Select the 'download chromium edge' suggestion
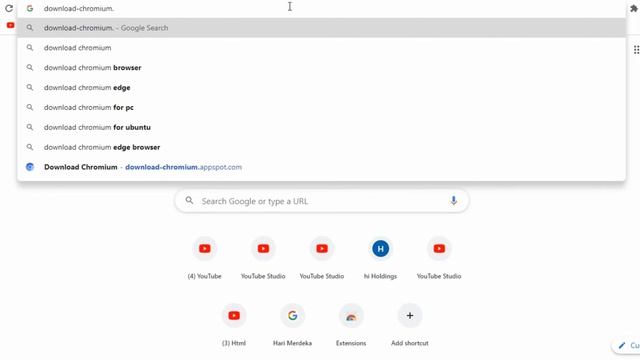 point(322,87)
